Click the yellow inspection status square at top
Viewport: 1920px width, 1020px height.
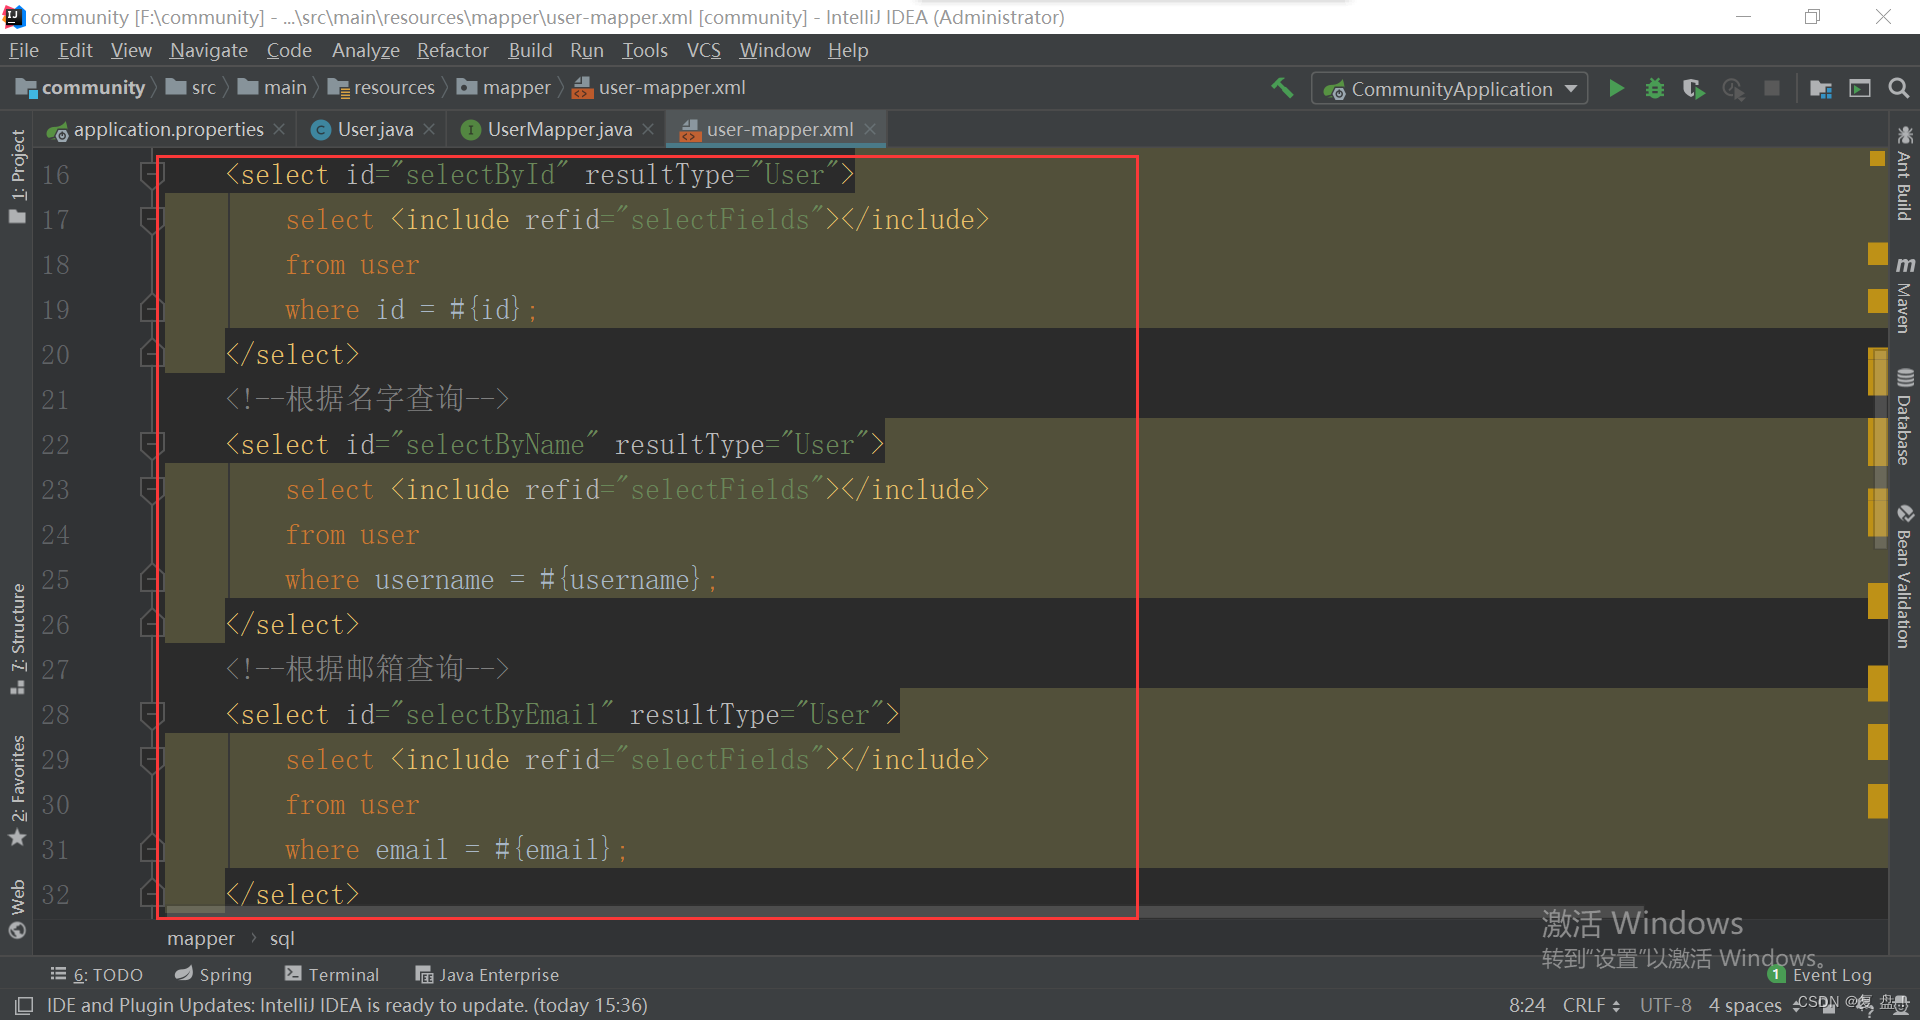tap(1877, 158)
